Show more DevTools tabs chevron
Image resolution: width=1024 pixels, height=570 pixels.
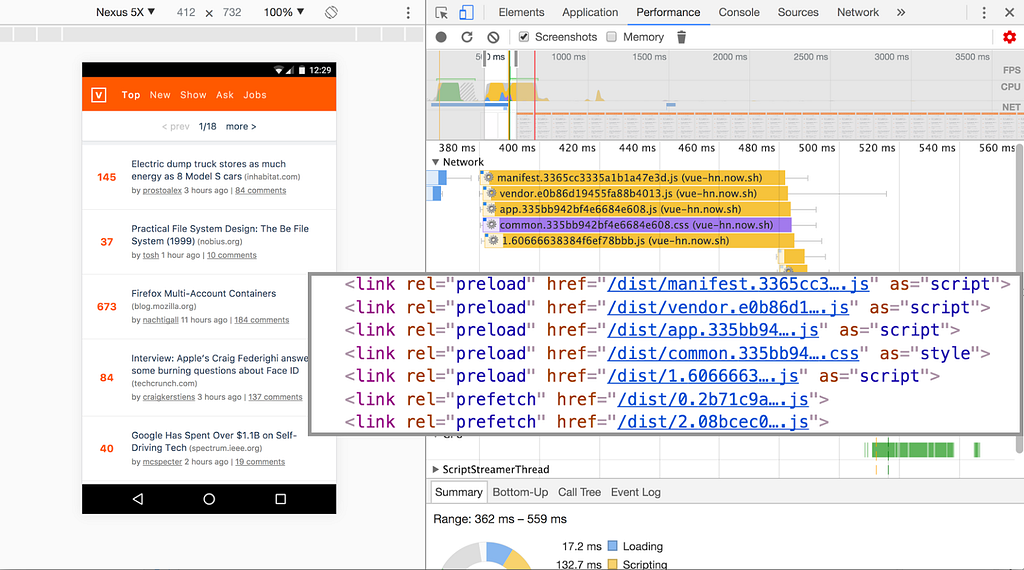[x=901, y=12]
